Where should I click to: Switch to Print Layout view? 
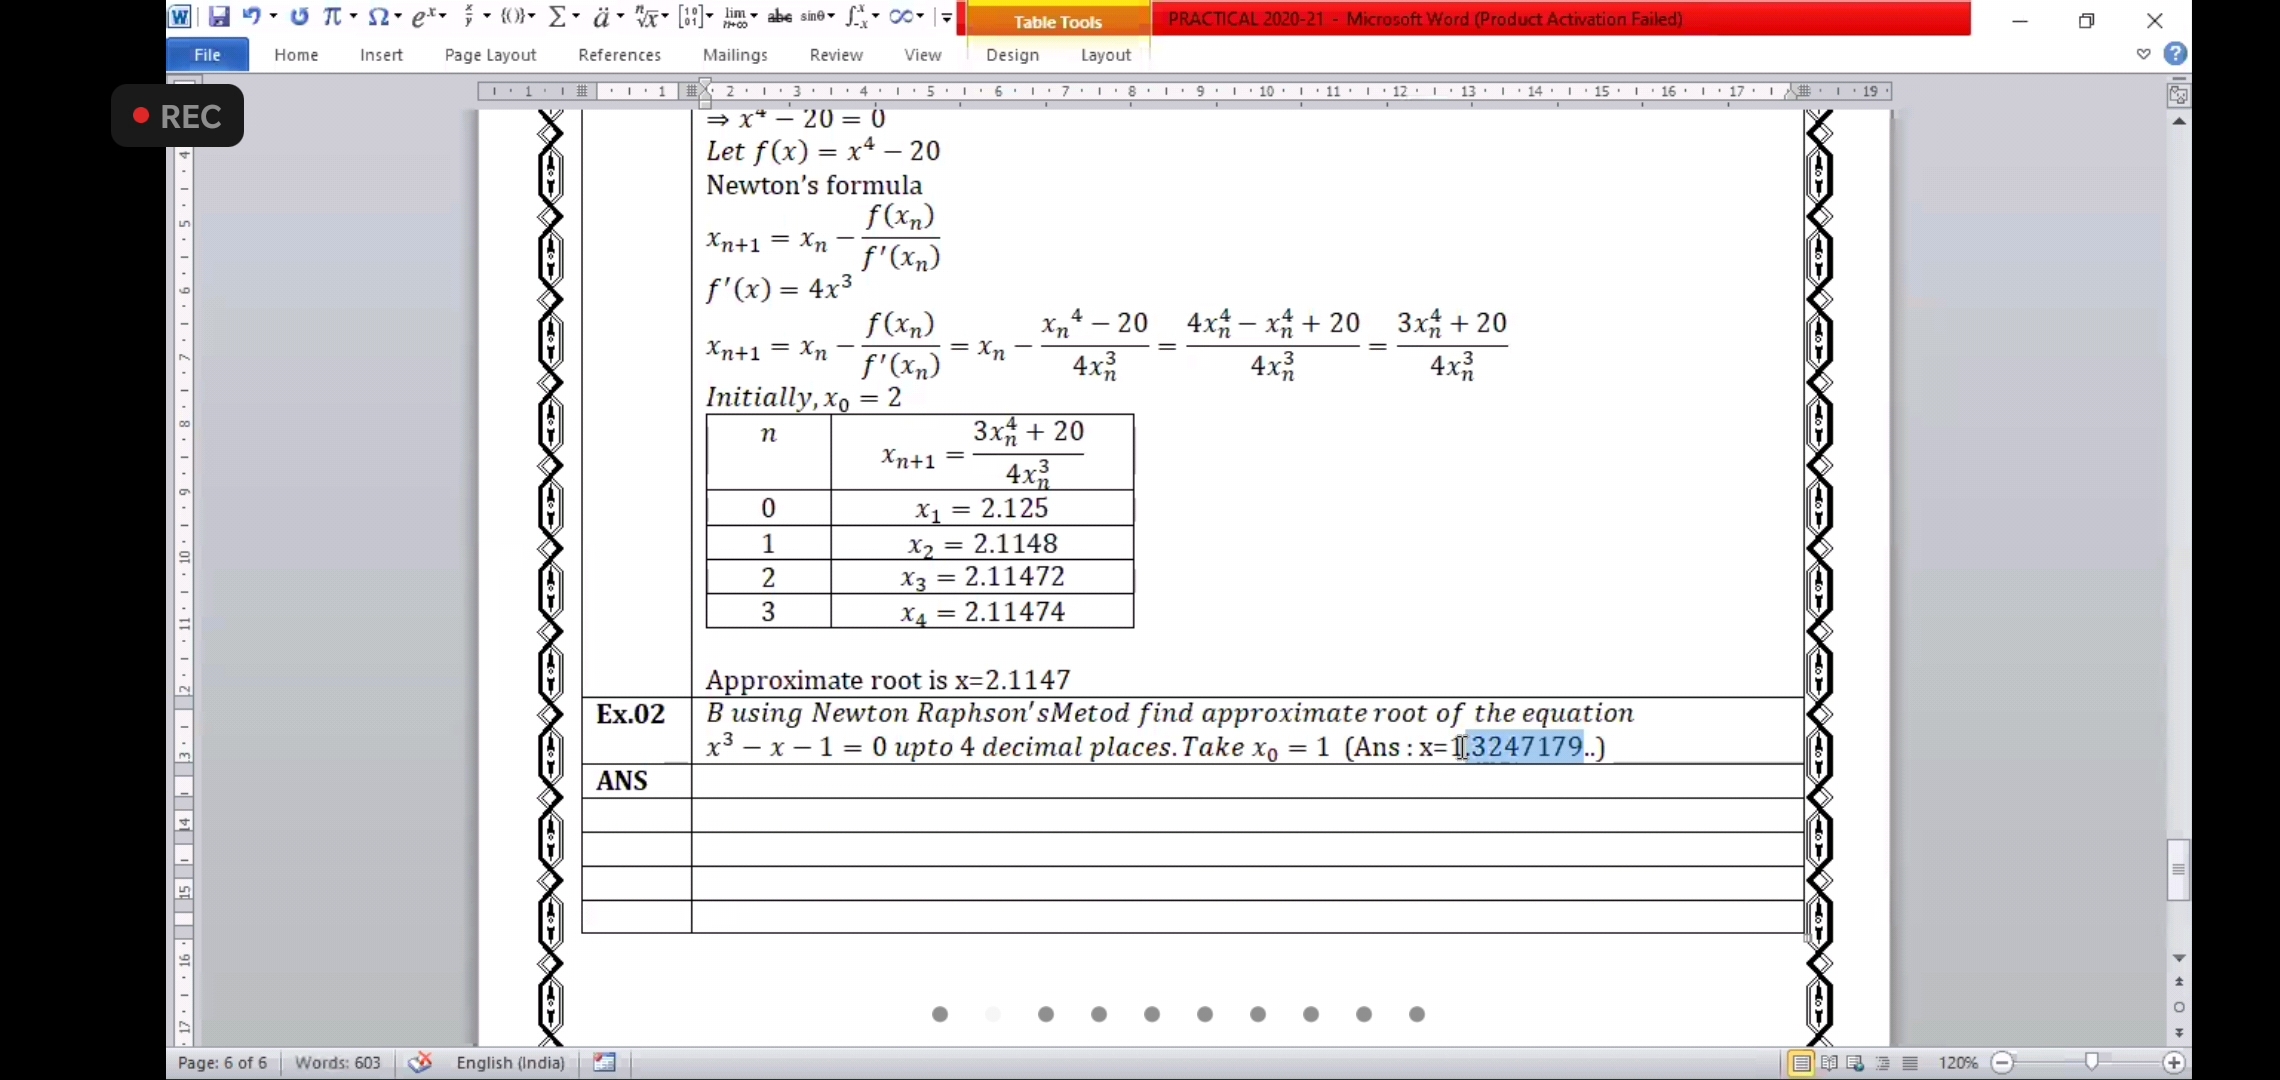click(1801, 1062)
